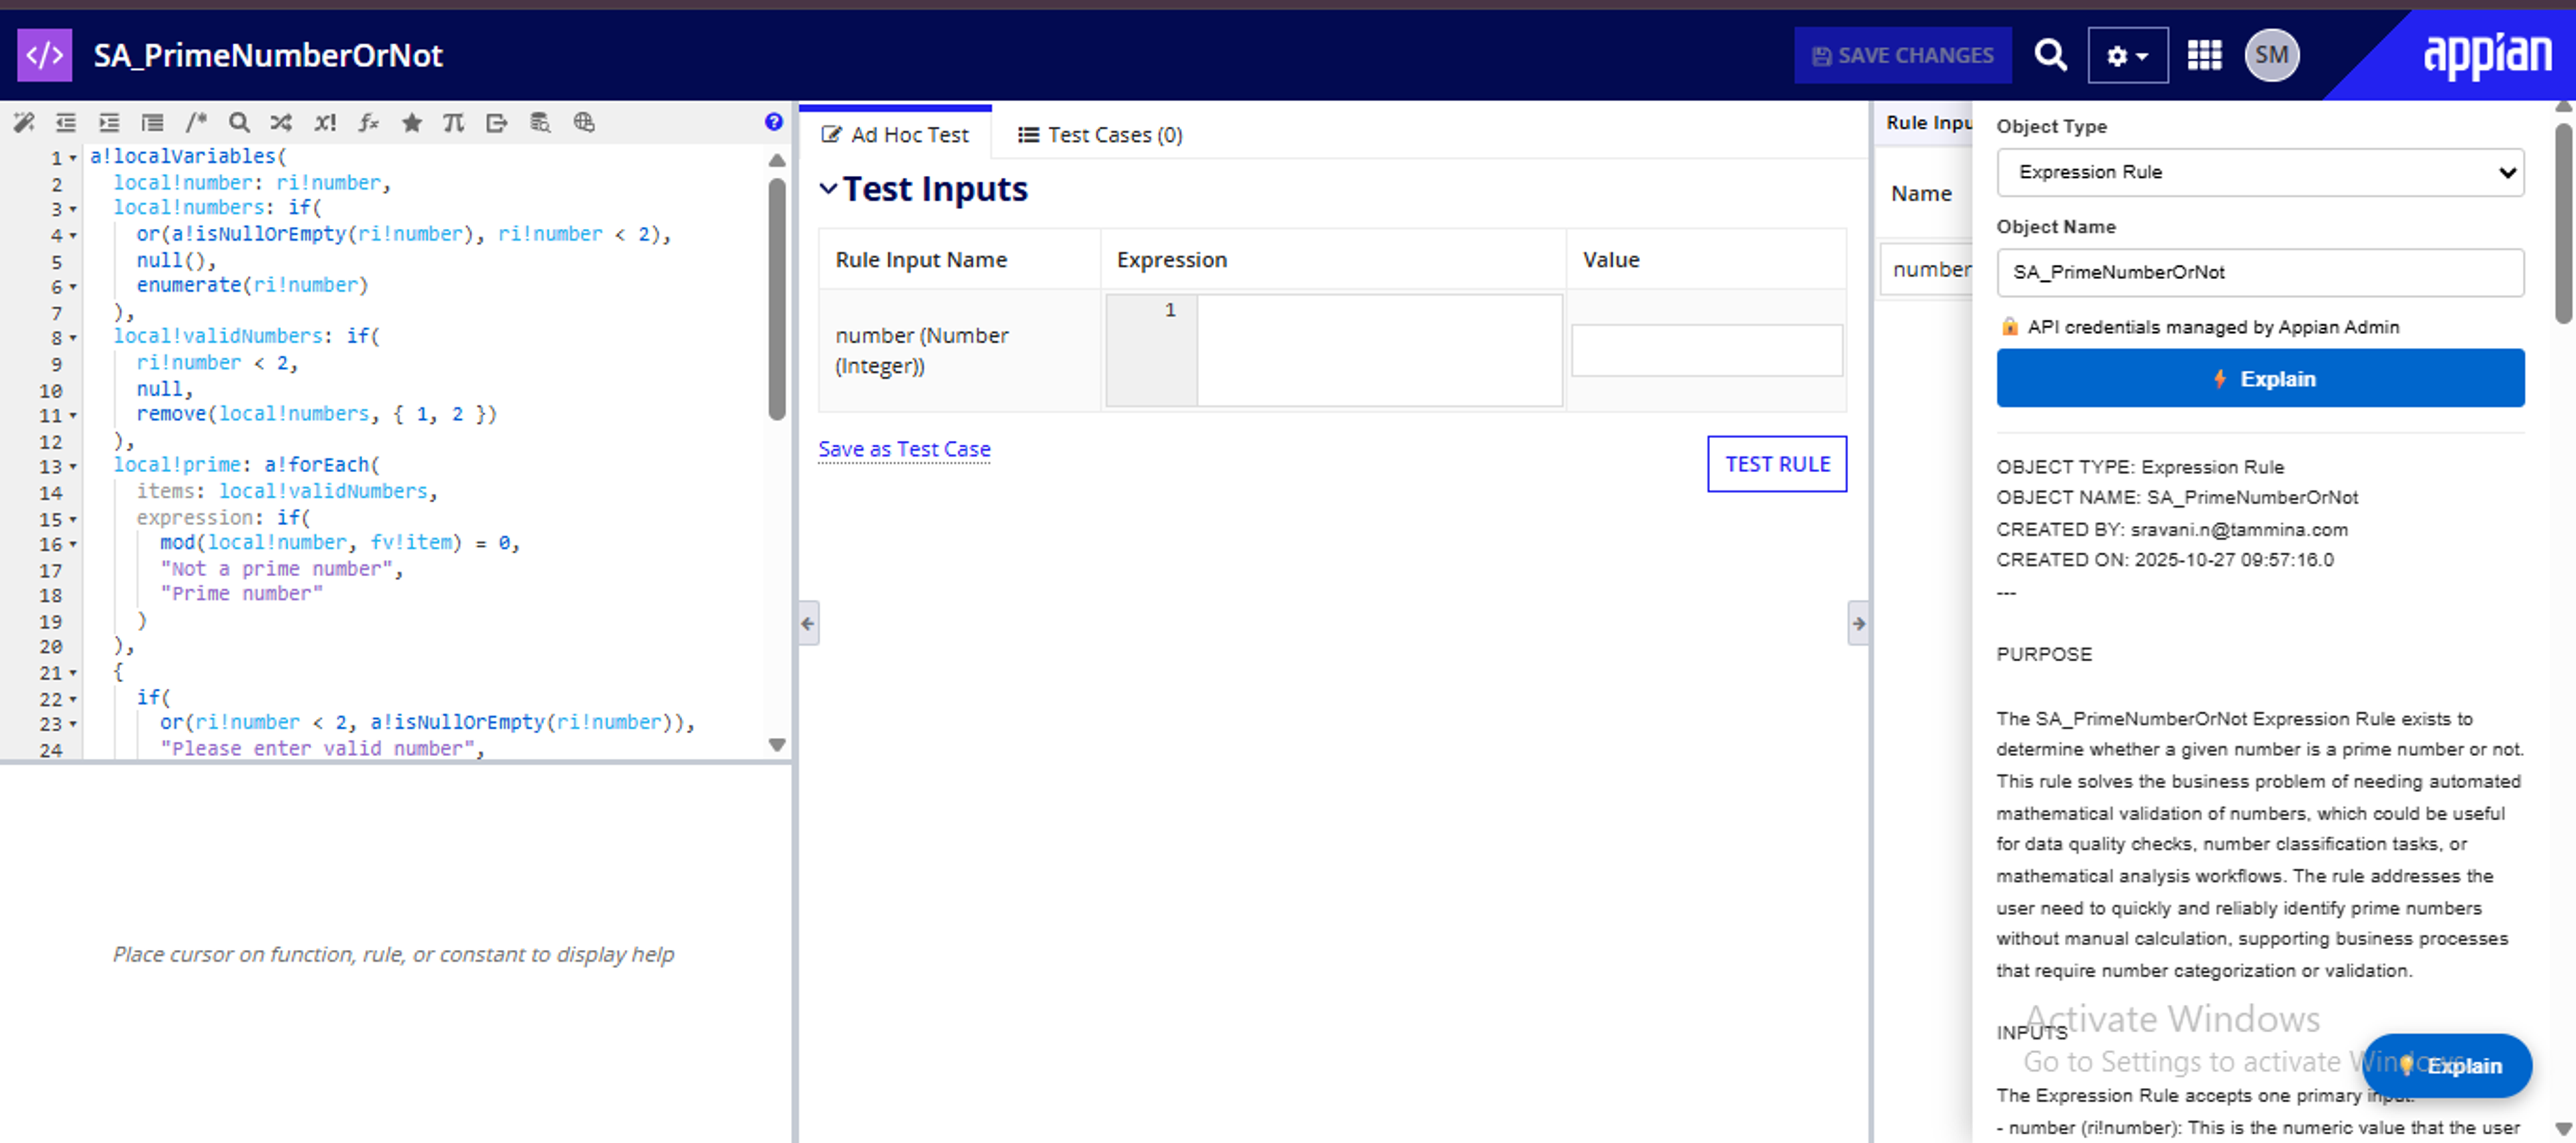Screen dimensions: 2576x1143
Task: Open the gear settings menu
Action: pyautogui.click(x=2127, y=55)
